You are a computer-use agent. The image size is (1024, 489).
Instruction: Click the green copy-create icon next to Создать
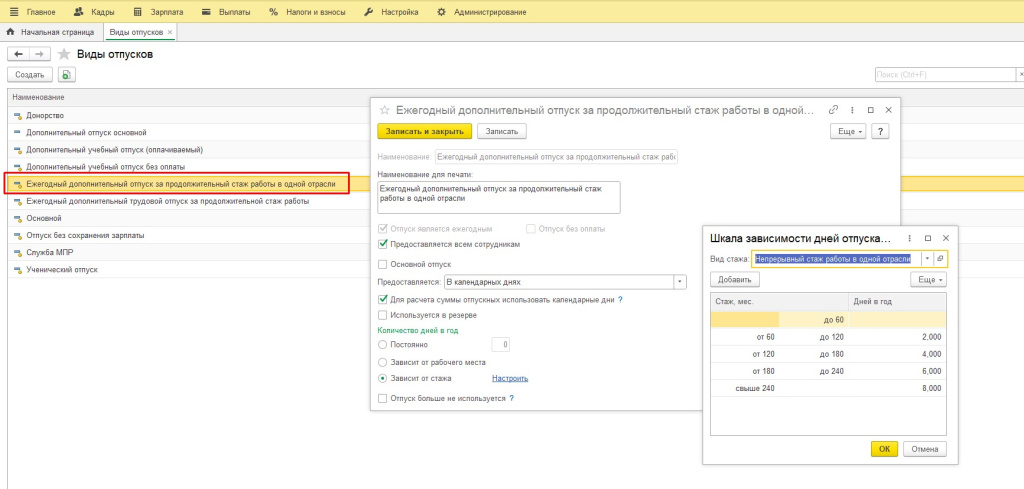tap(66, 75)
